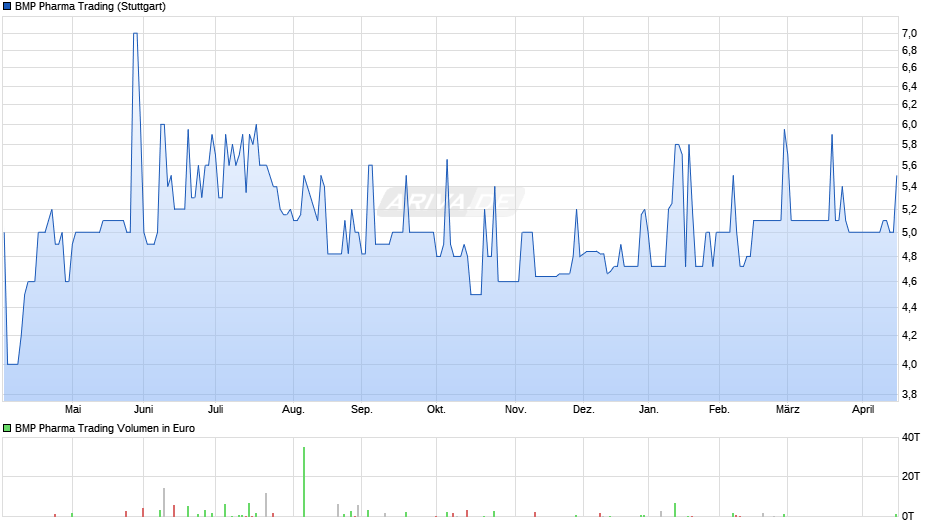Click the 'Juli' month label
940x526 pixels.
tap(215, 409)
